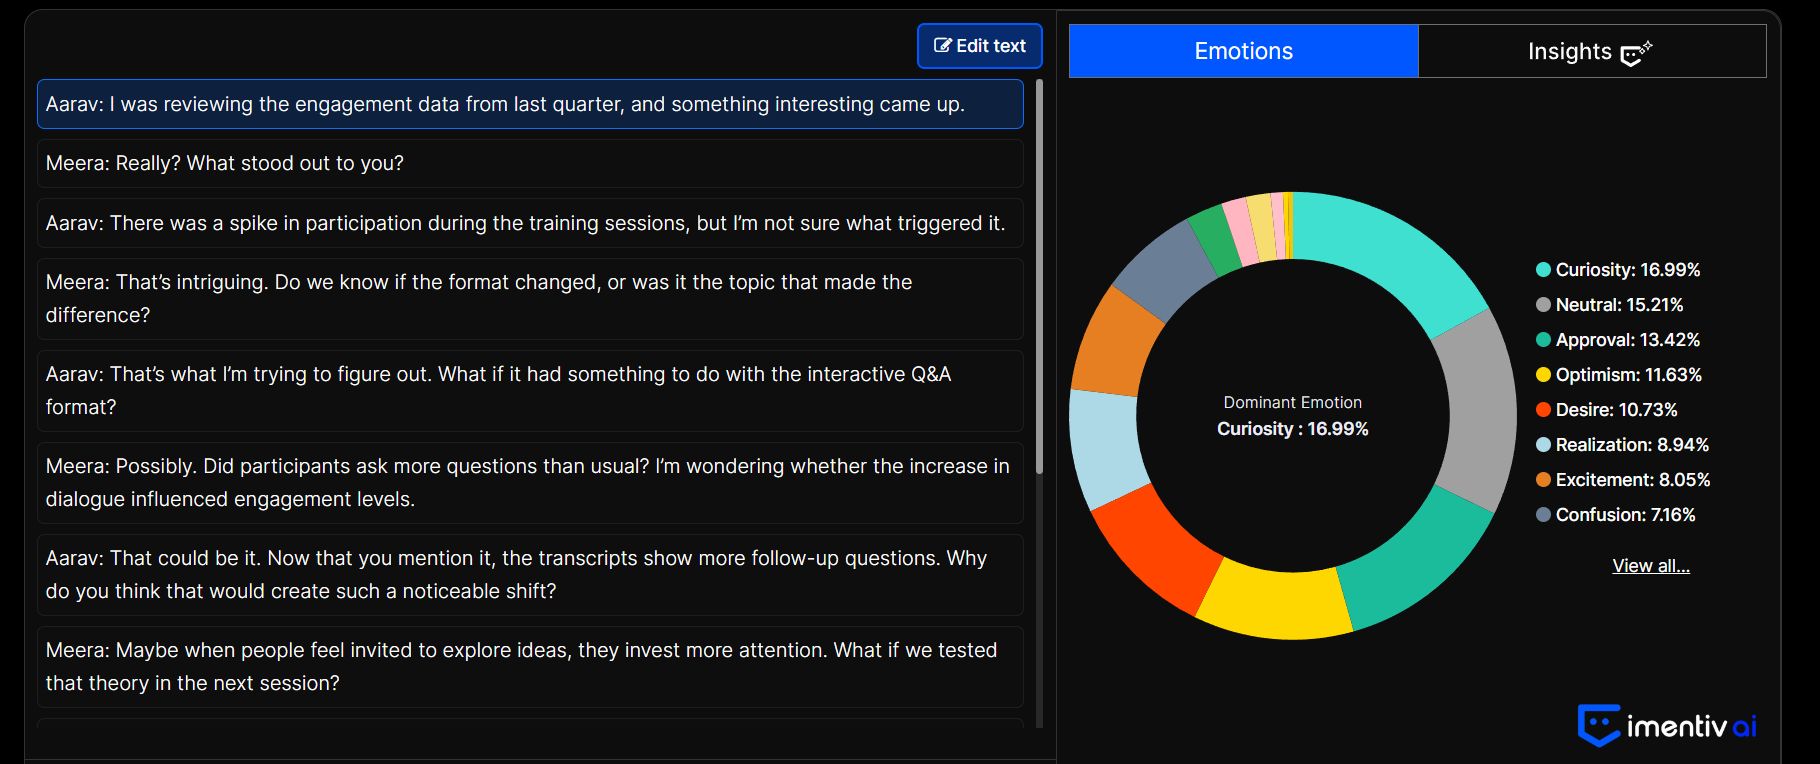Toggle the Approval legend dot
This screenshot has height=764, width=1820.
(1543, 339)
